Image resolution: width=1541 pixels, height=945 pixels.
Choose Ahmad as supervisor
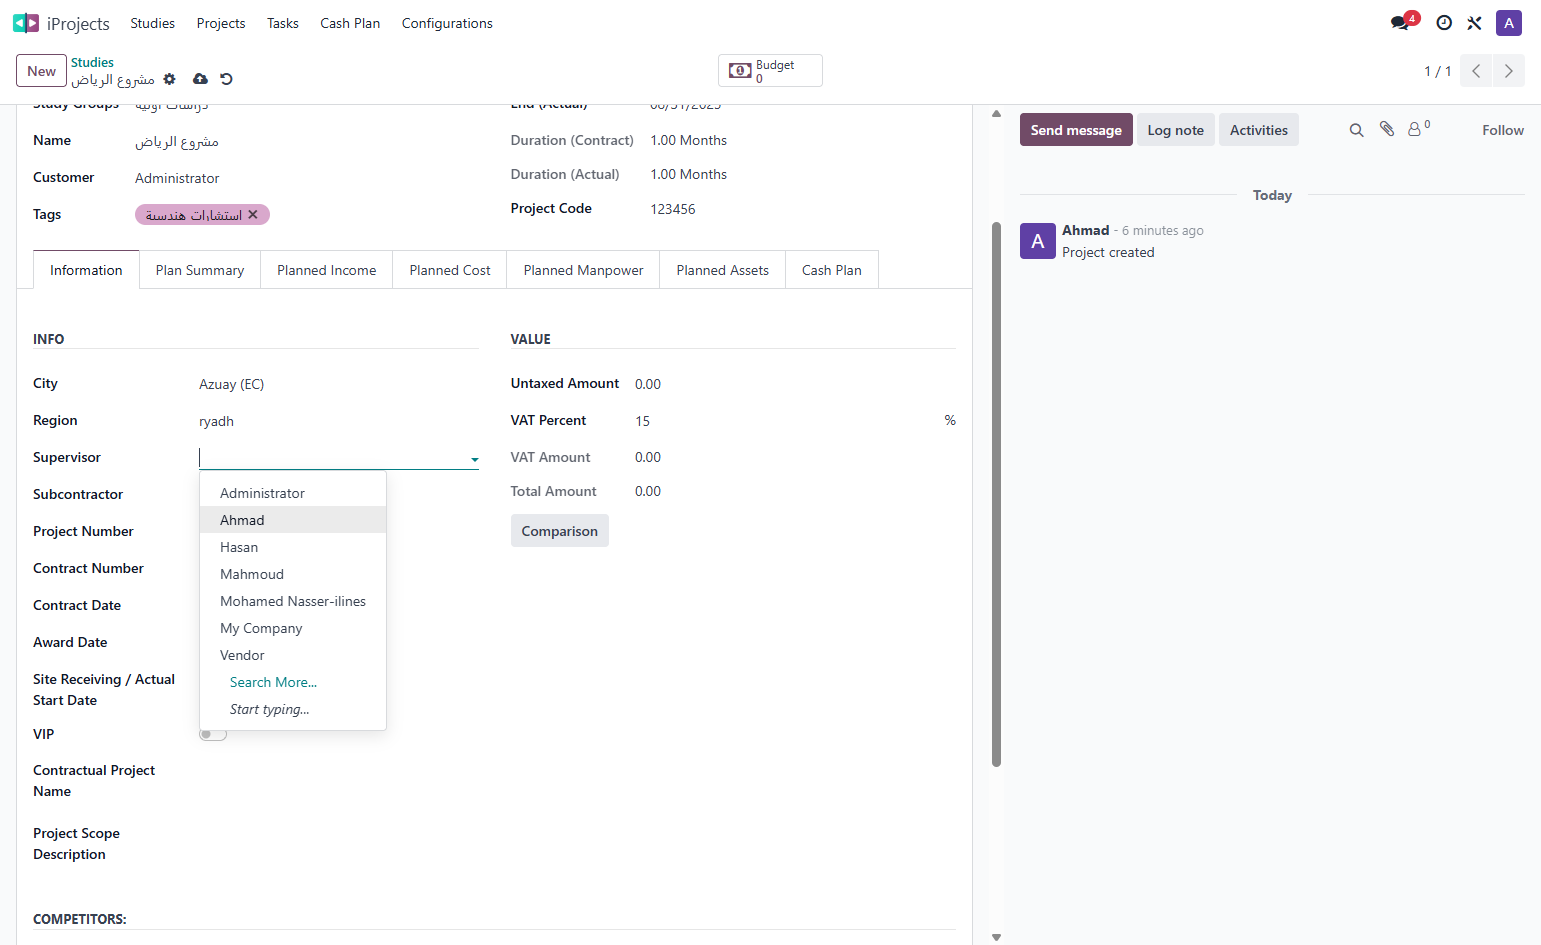pyautogui.click(x=293, y=520)
